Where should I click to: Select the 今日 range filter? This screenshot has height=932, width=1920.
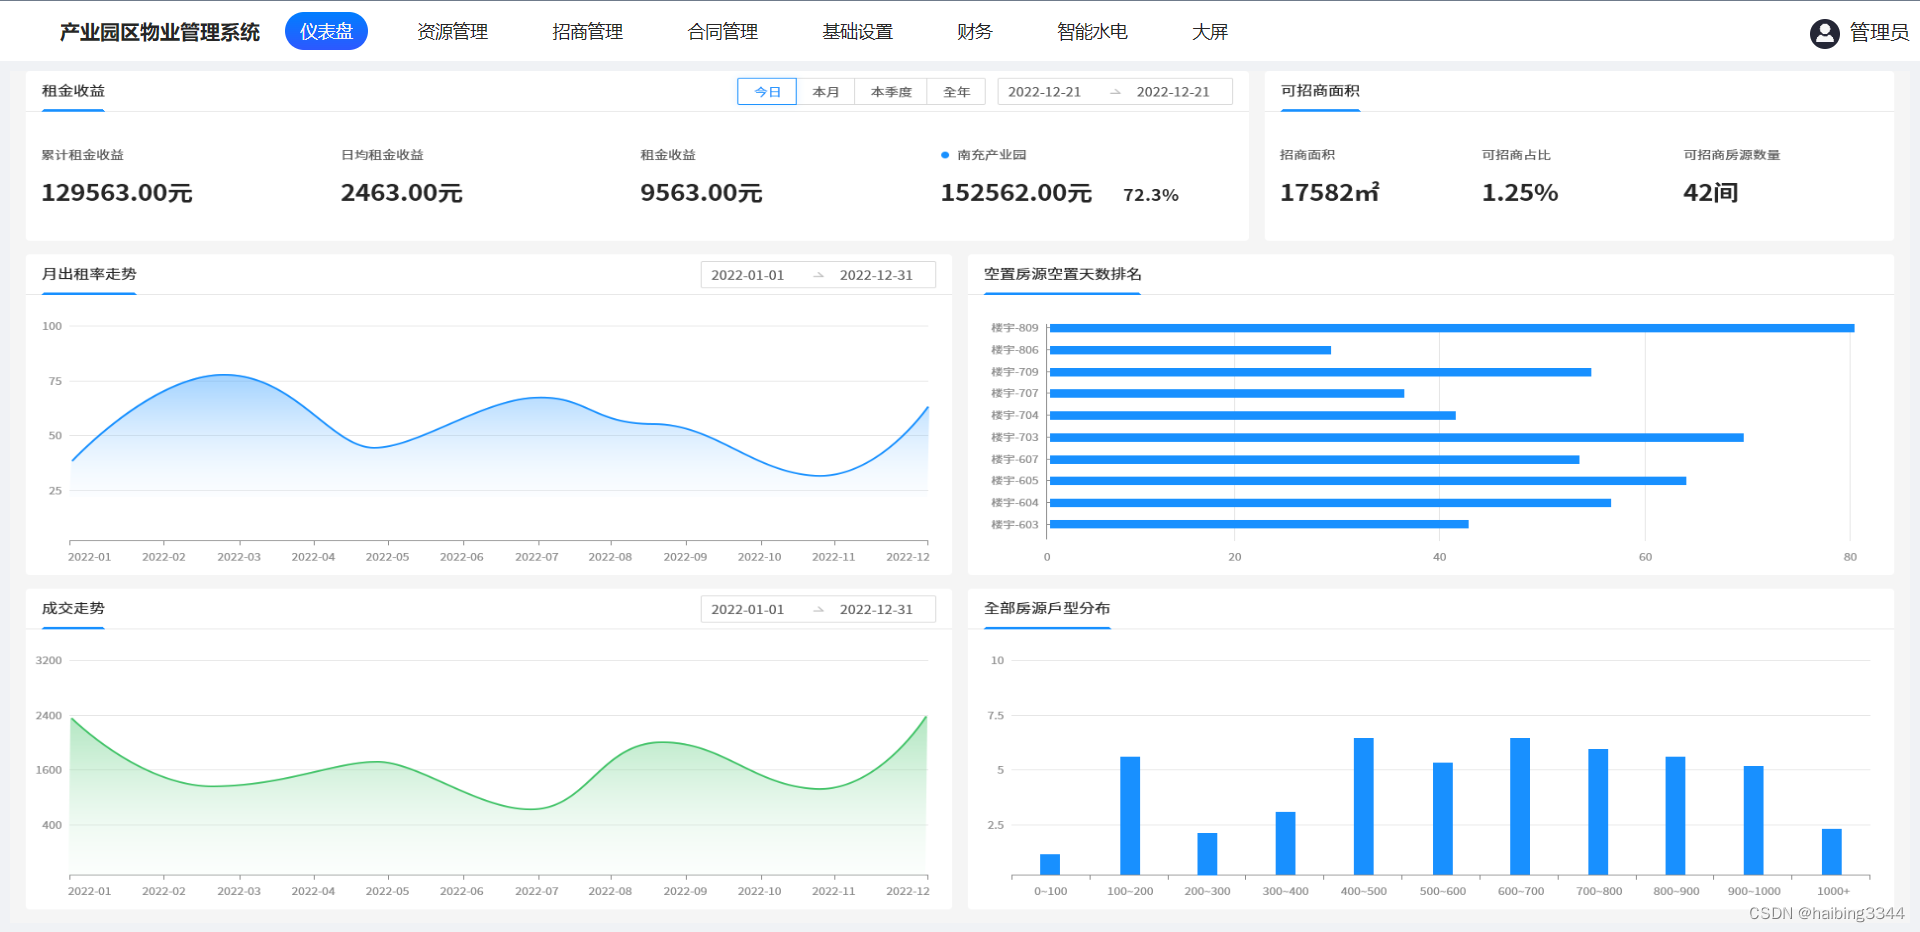(x=767, y=92)
